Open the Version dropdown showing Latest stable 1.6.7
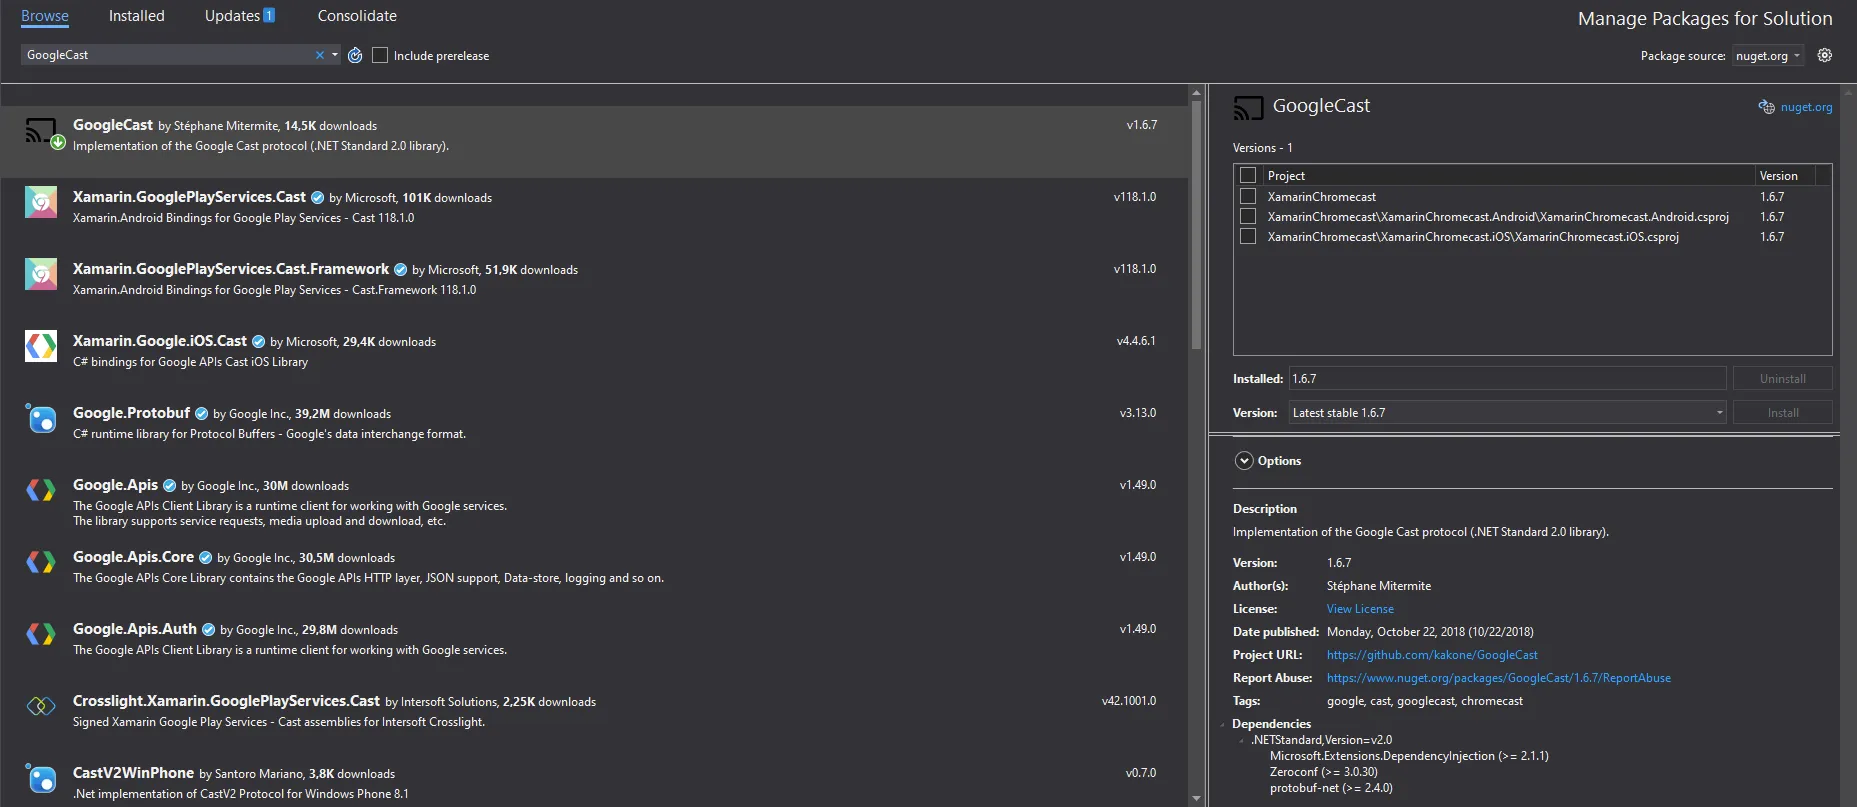 point(1508,412)
